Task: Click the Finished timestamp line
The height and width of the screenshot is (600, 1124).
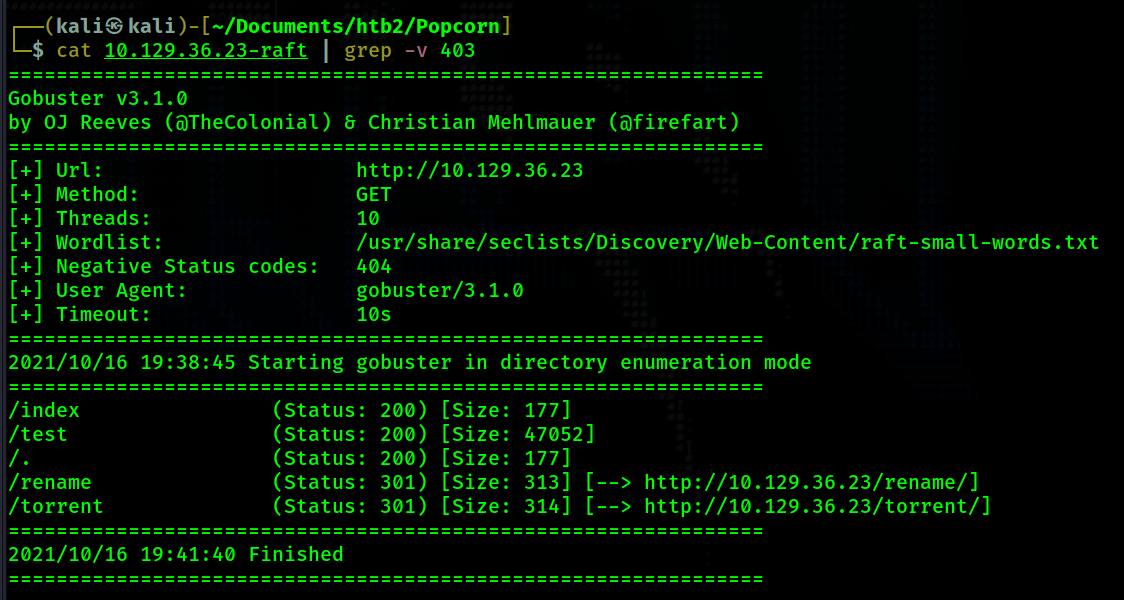Action: pyautogui.click(x=176, y=554)
